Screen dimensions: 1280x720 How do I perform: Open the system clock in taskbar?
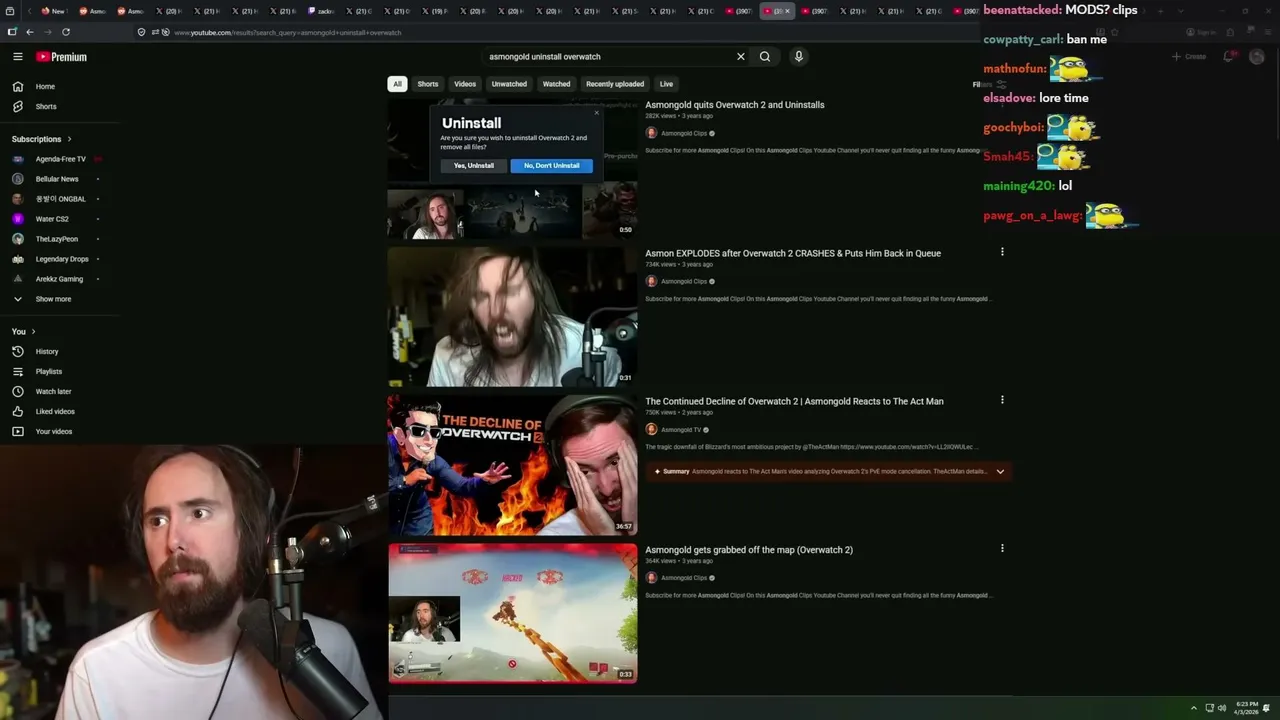click(x=1246, y=707)
